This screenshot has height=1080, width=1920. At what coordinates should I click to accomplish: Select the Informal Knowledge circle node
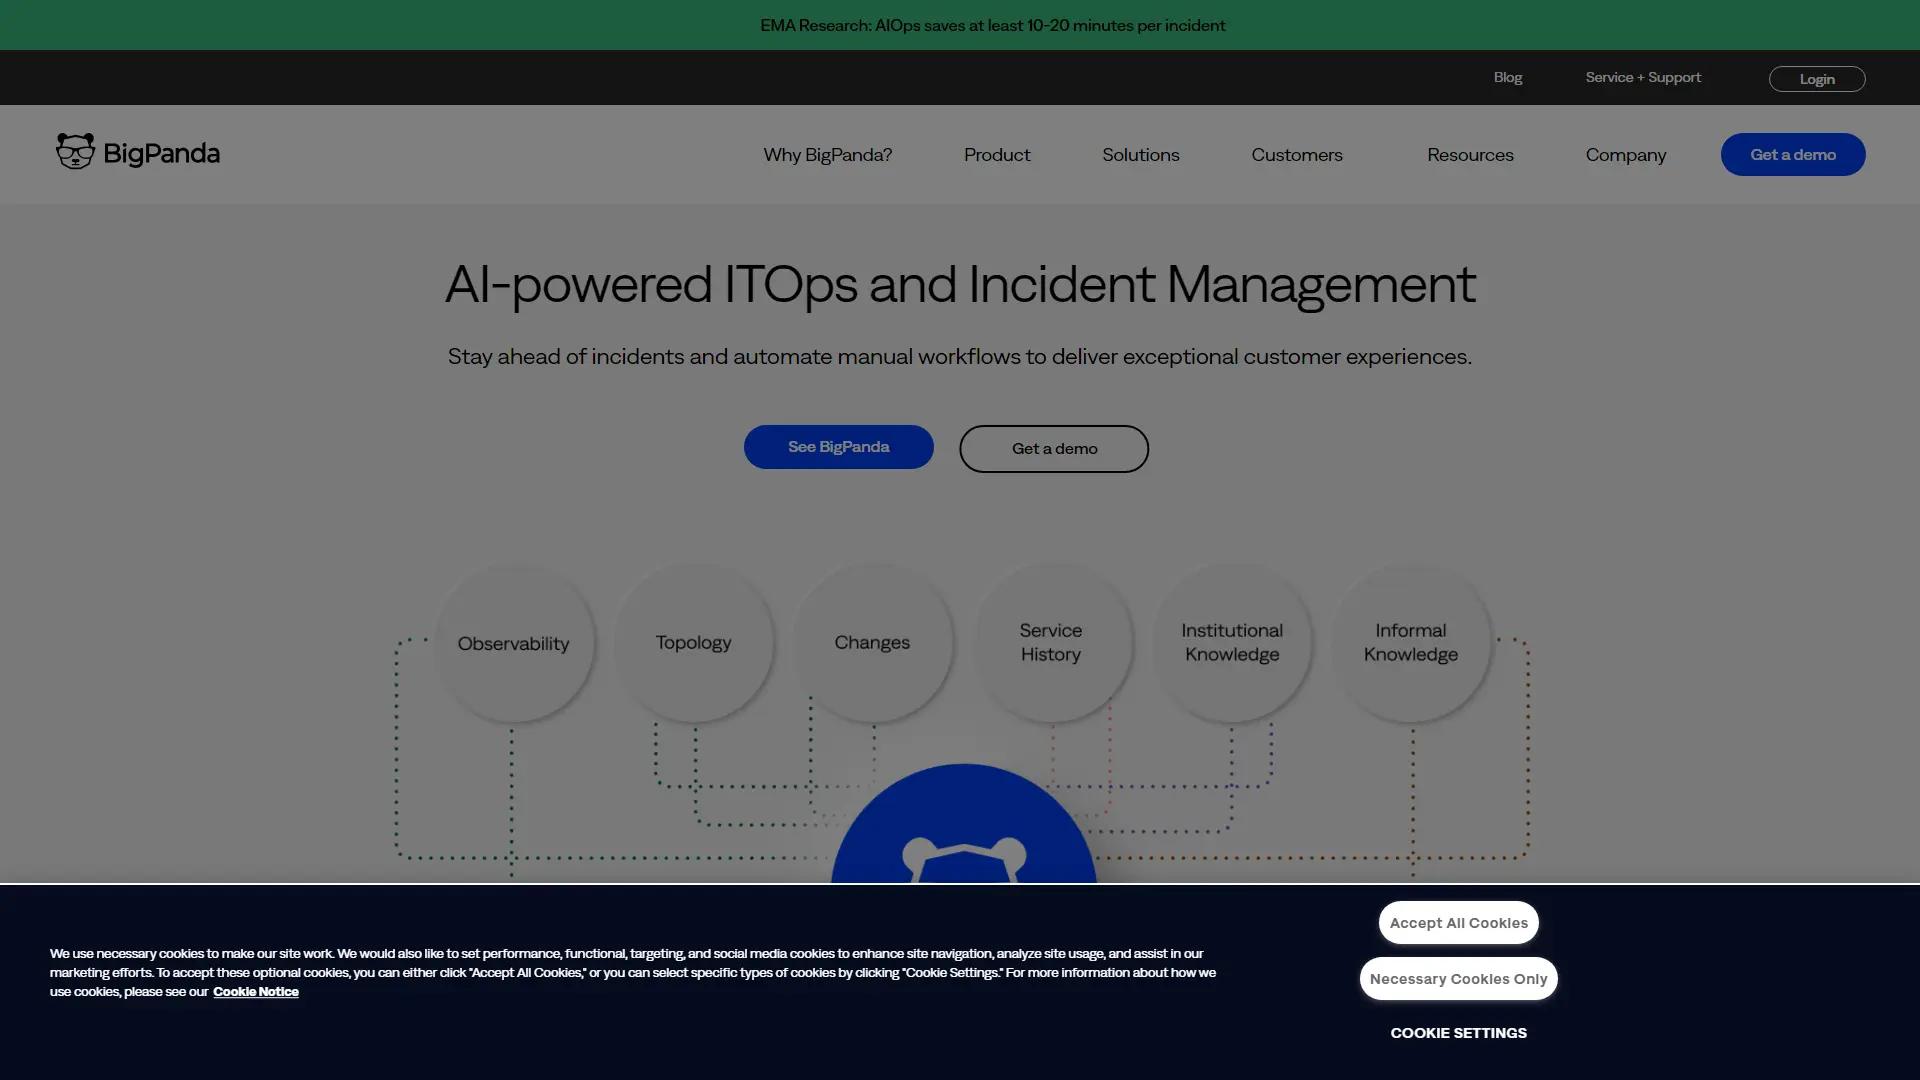[1410, 642]
